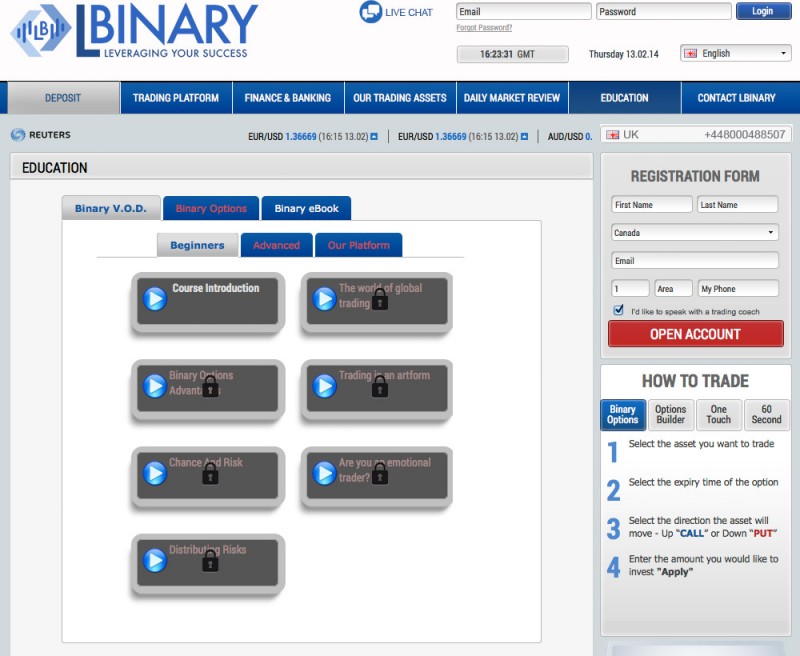Open the Canada country dropdown

coord(694,233)
